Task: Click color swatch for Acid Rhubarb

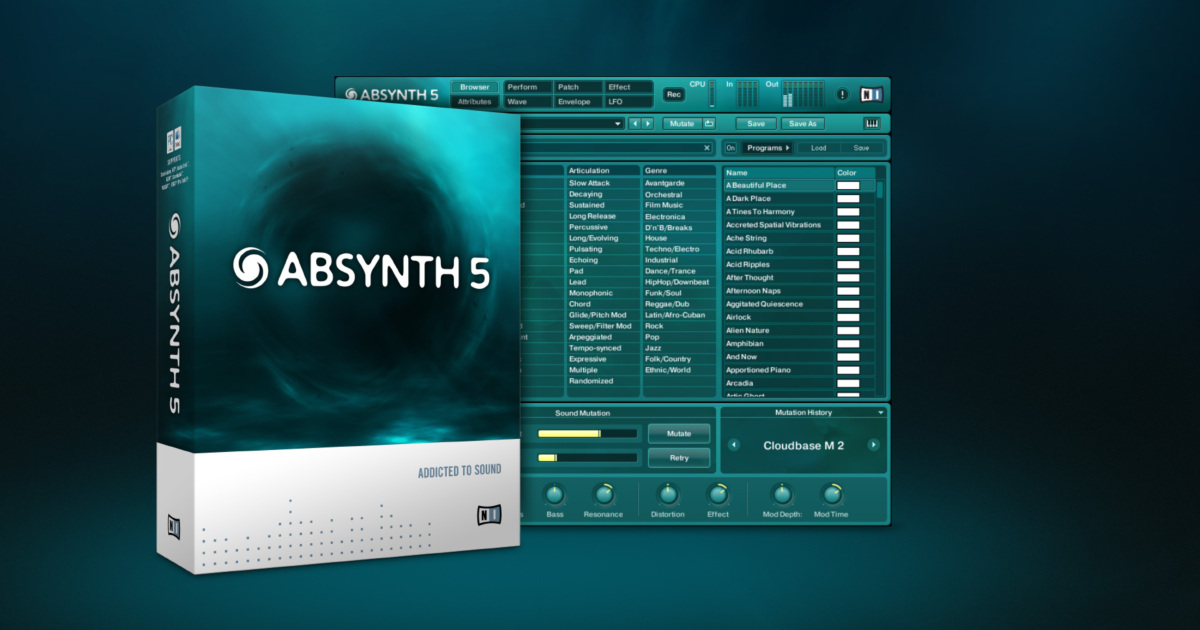Action: (x=848, y=251)
